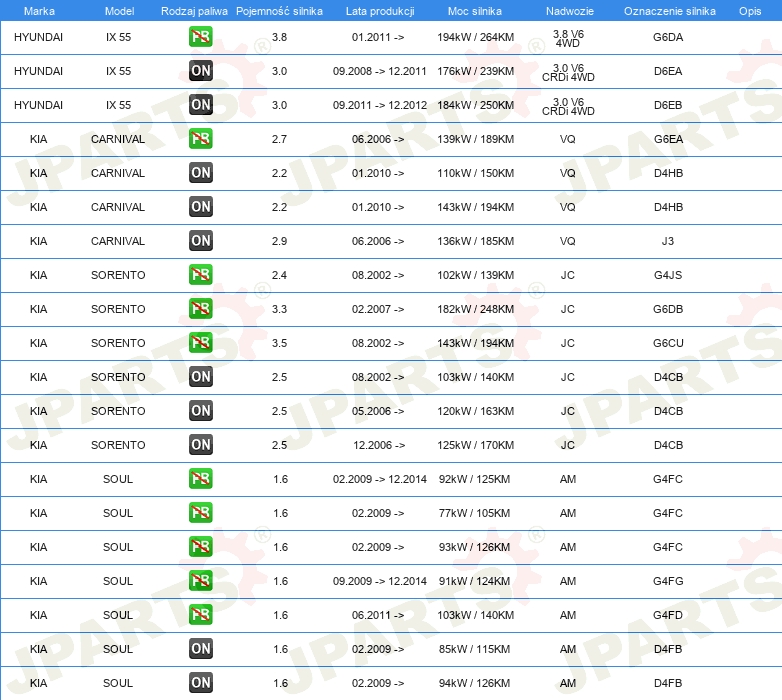The width and height of the screenshot is (782, 700).
Task: Click body type 3.8 V6 4WD
Action: point(568,38)
